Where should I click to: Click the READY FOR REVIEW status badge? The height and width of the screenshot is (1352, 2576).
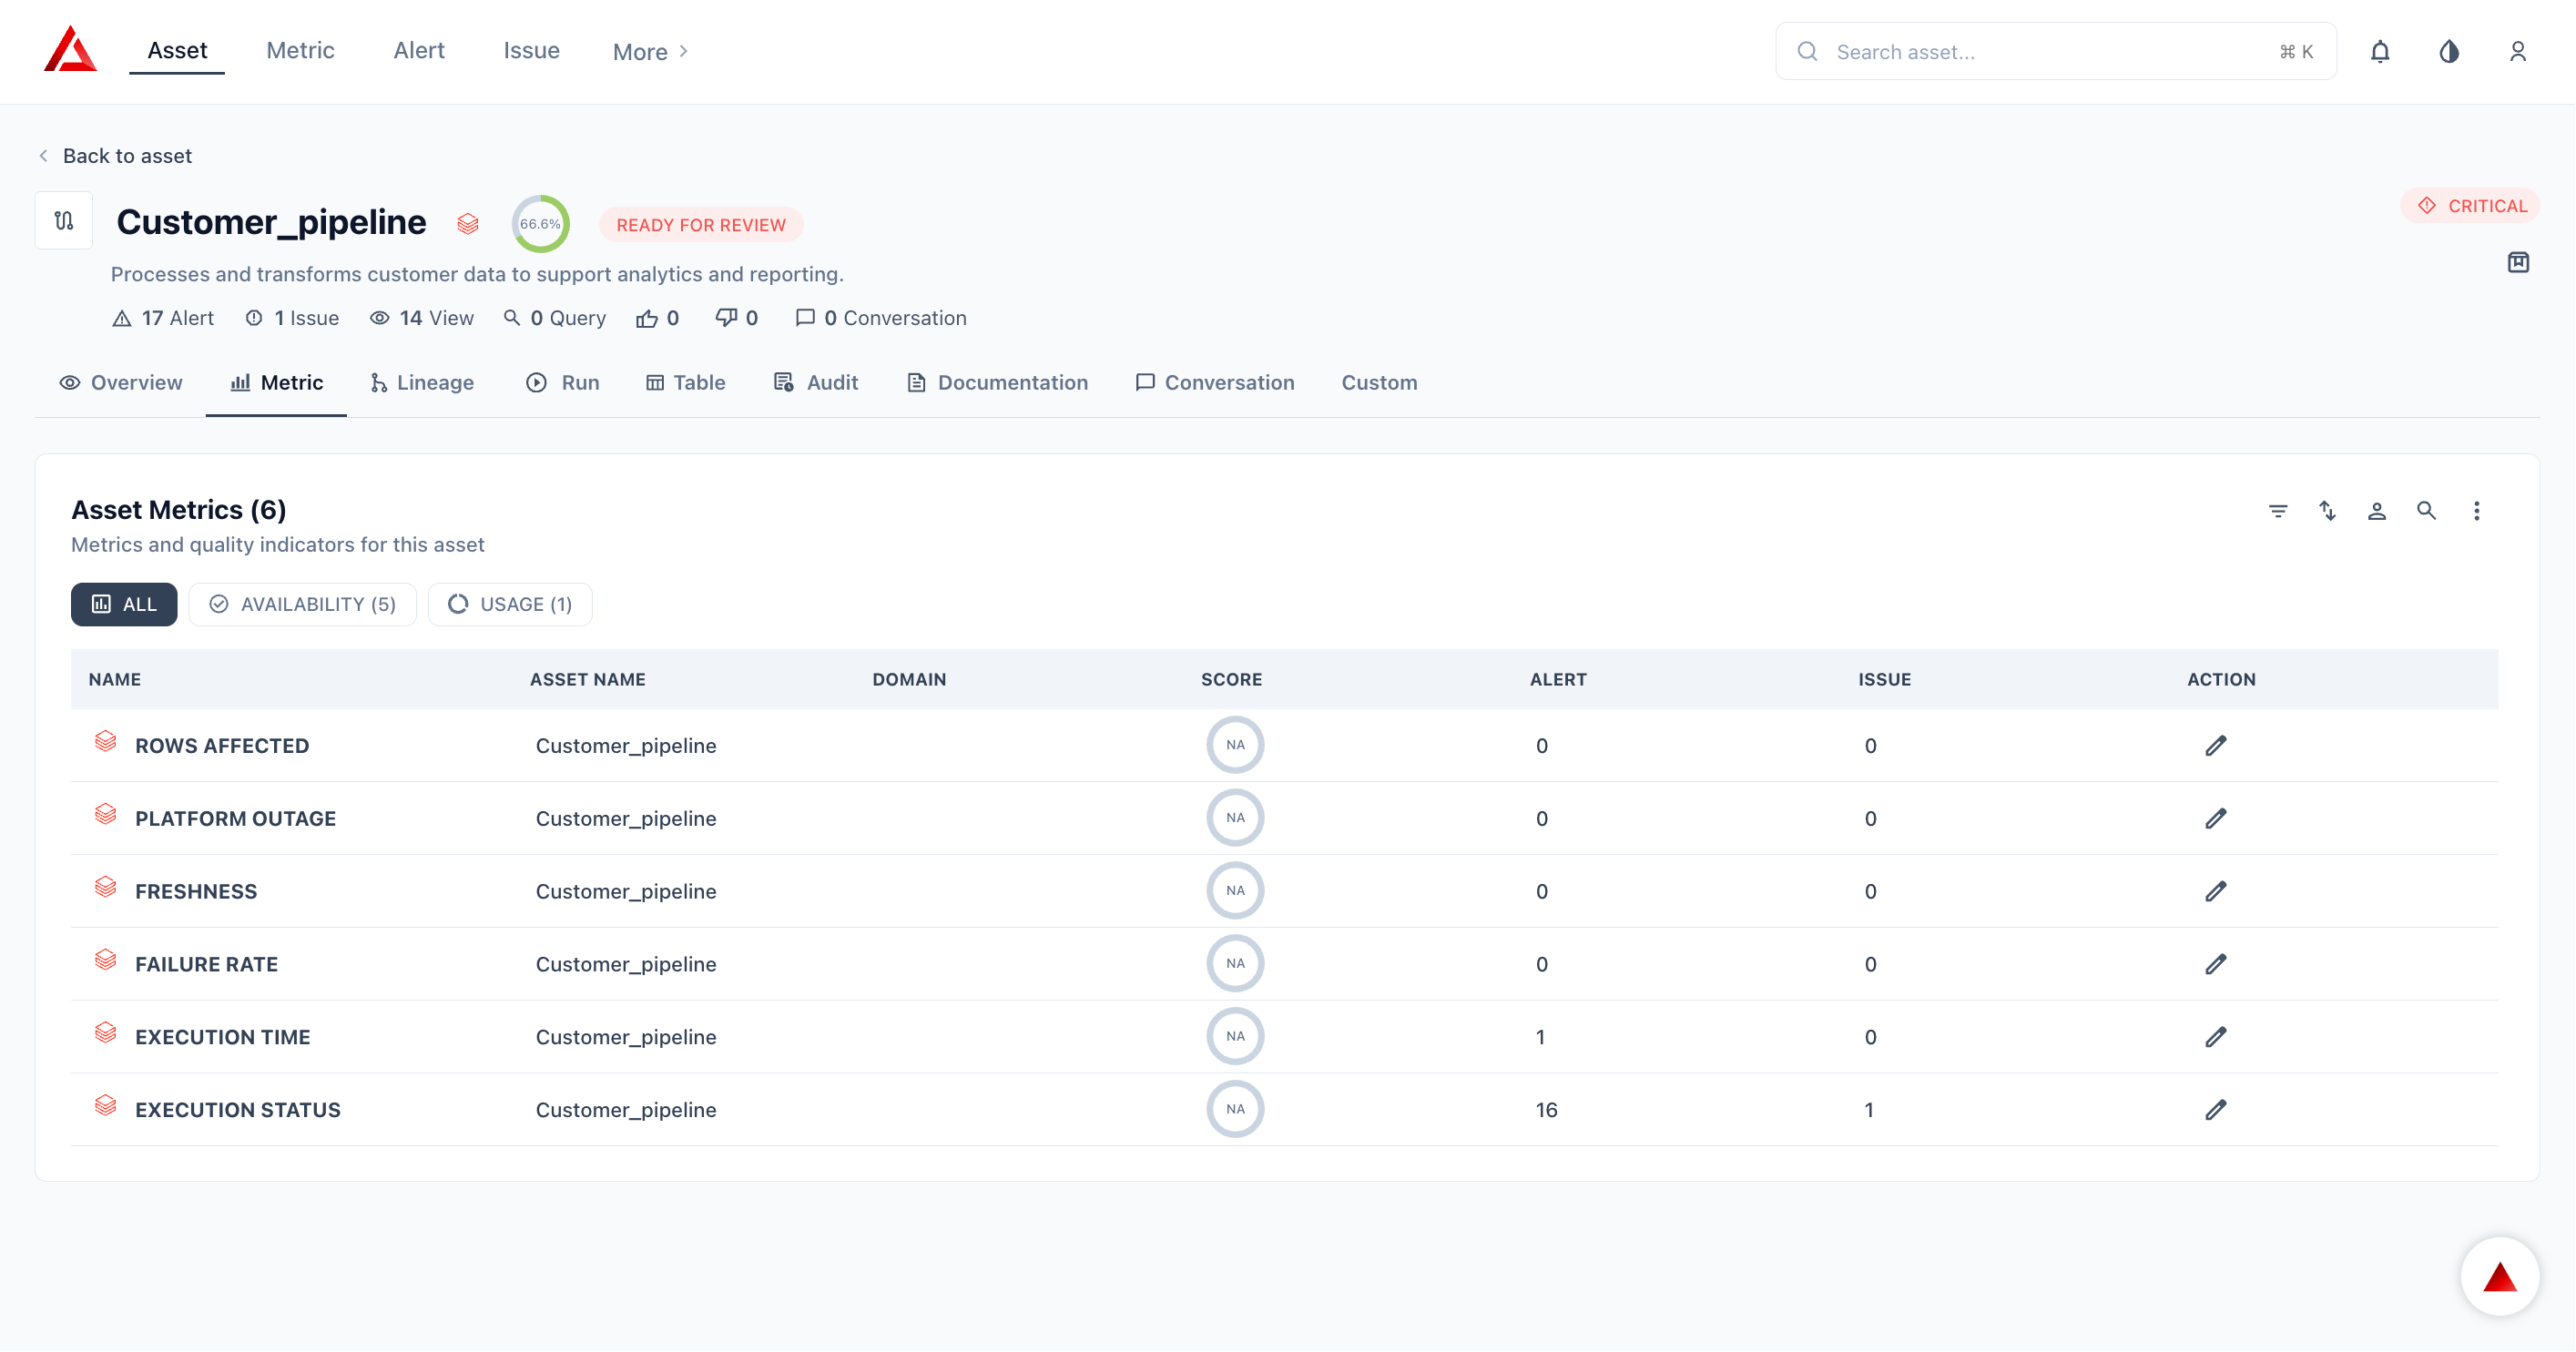(x=701, y=225)
